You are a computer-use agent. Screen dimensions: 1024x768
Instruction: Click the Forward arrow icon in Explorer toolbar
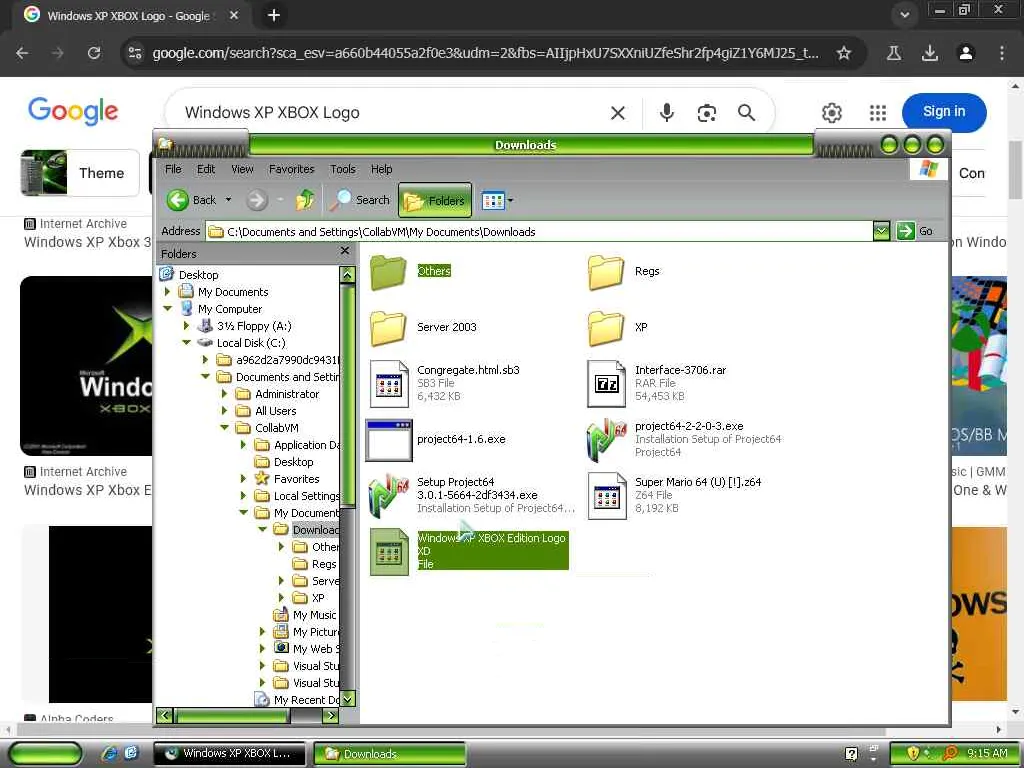(257, 200)
